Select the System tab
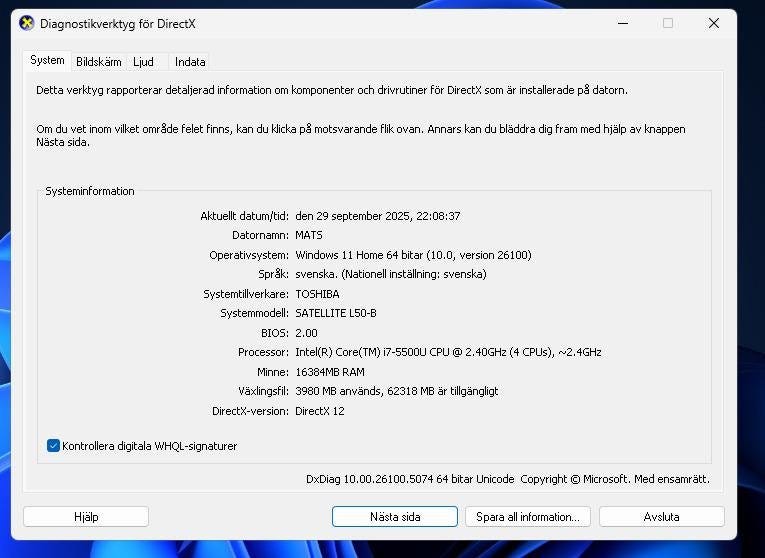This screenshot has height=558, width=765. [x=47, y=60]
